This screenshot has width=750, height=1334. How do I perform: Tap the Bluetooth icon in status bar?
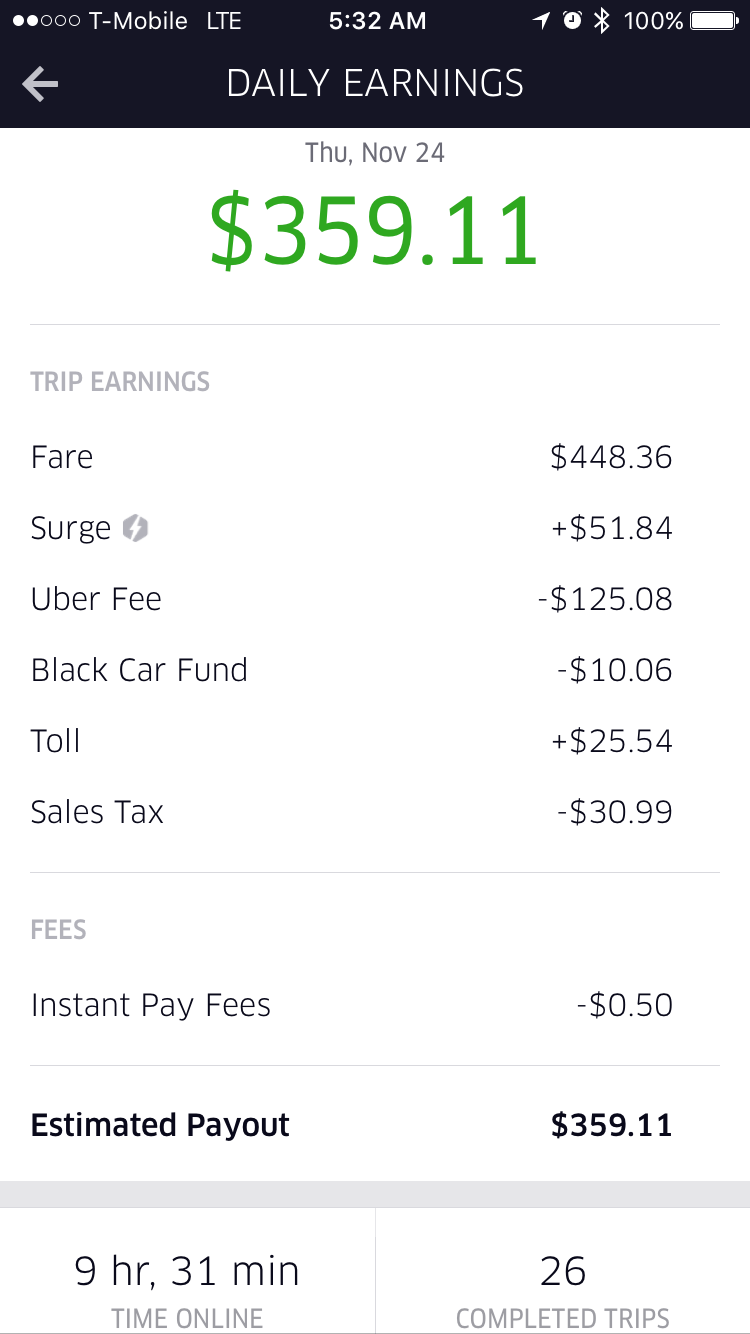601,21
